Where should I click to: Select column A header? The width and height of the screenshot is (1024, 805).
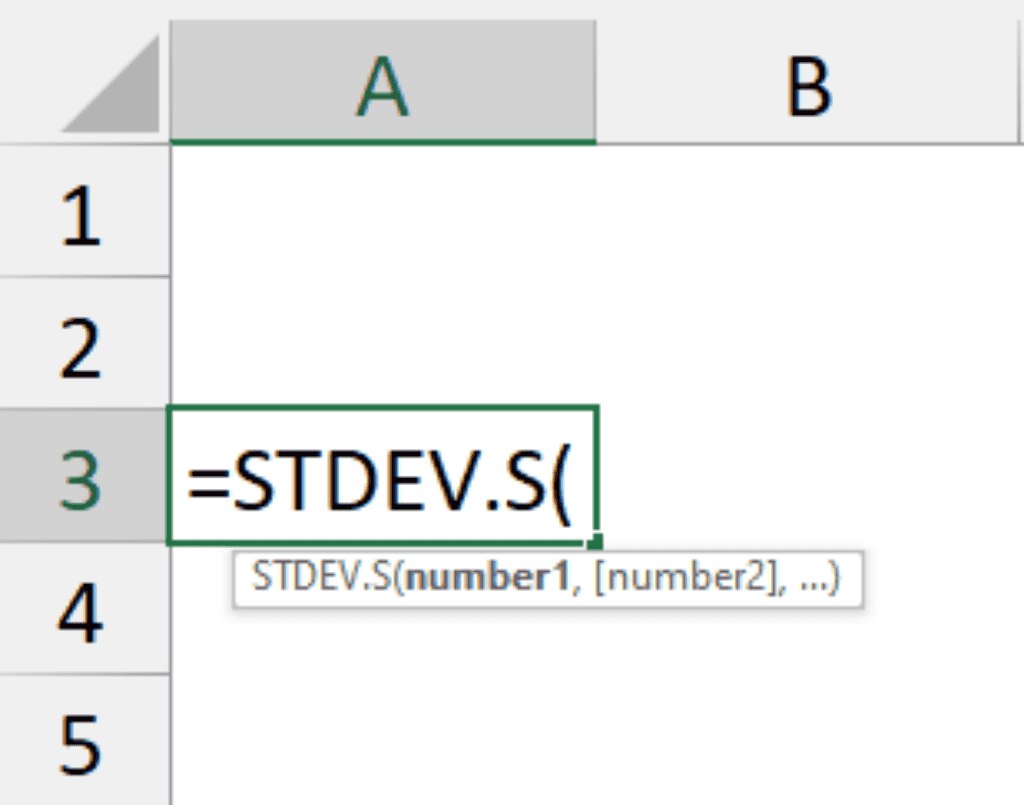[383, 80]
